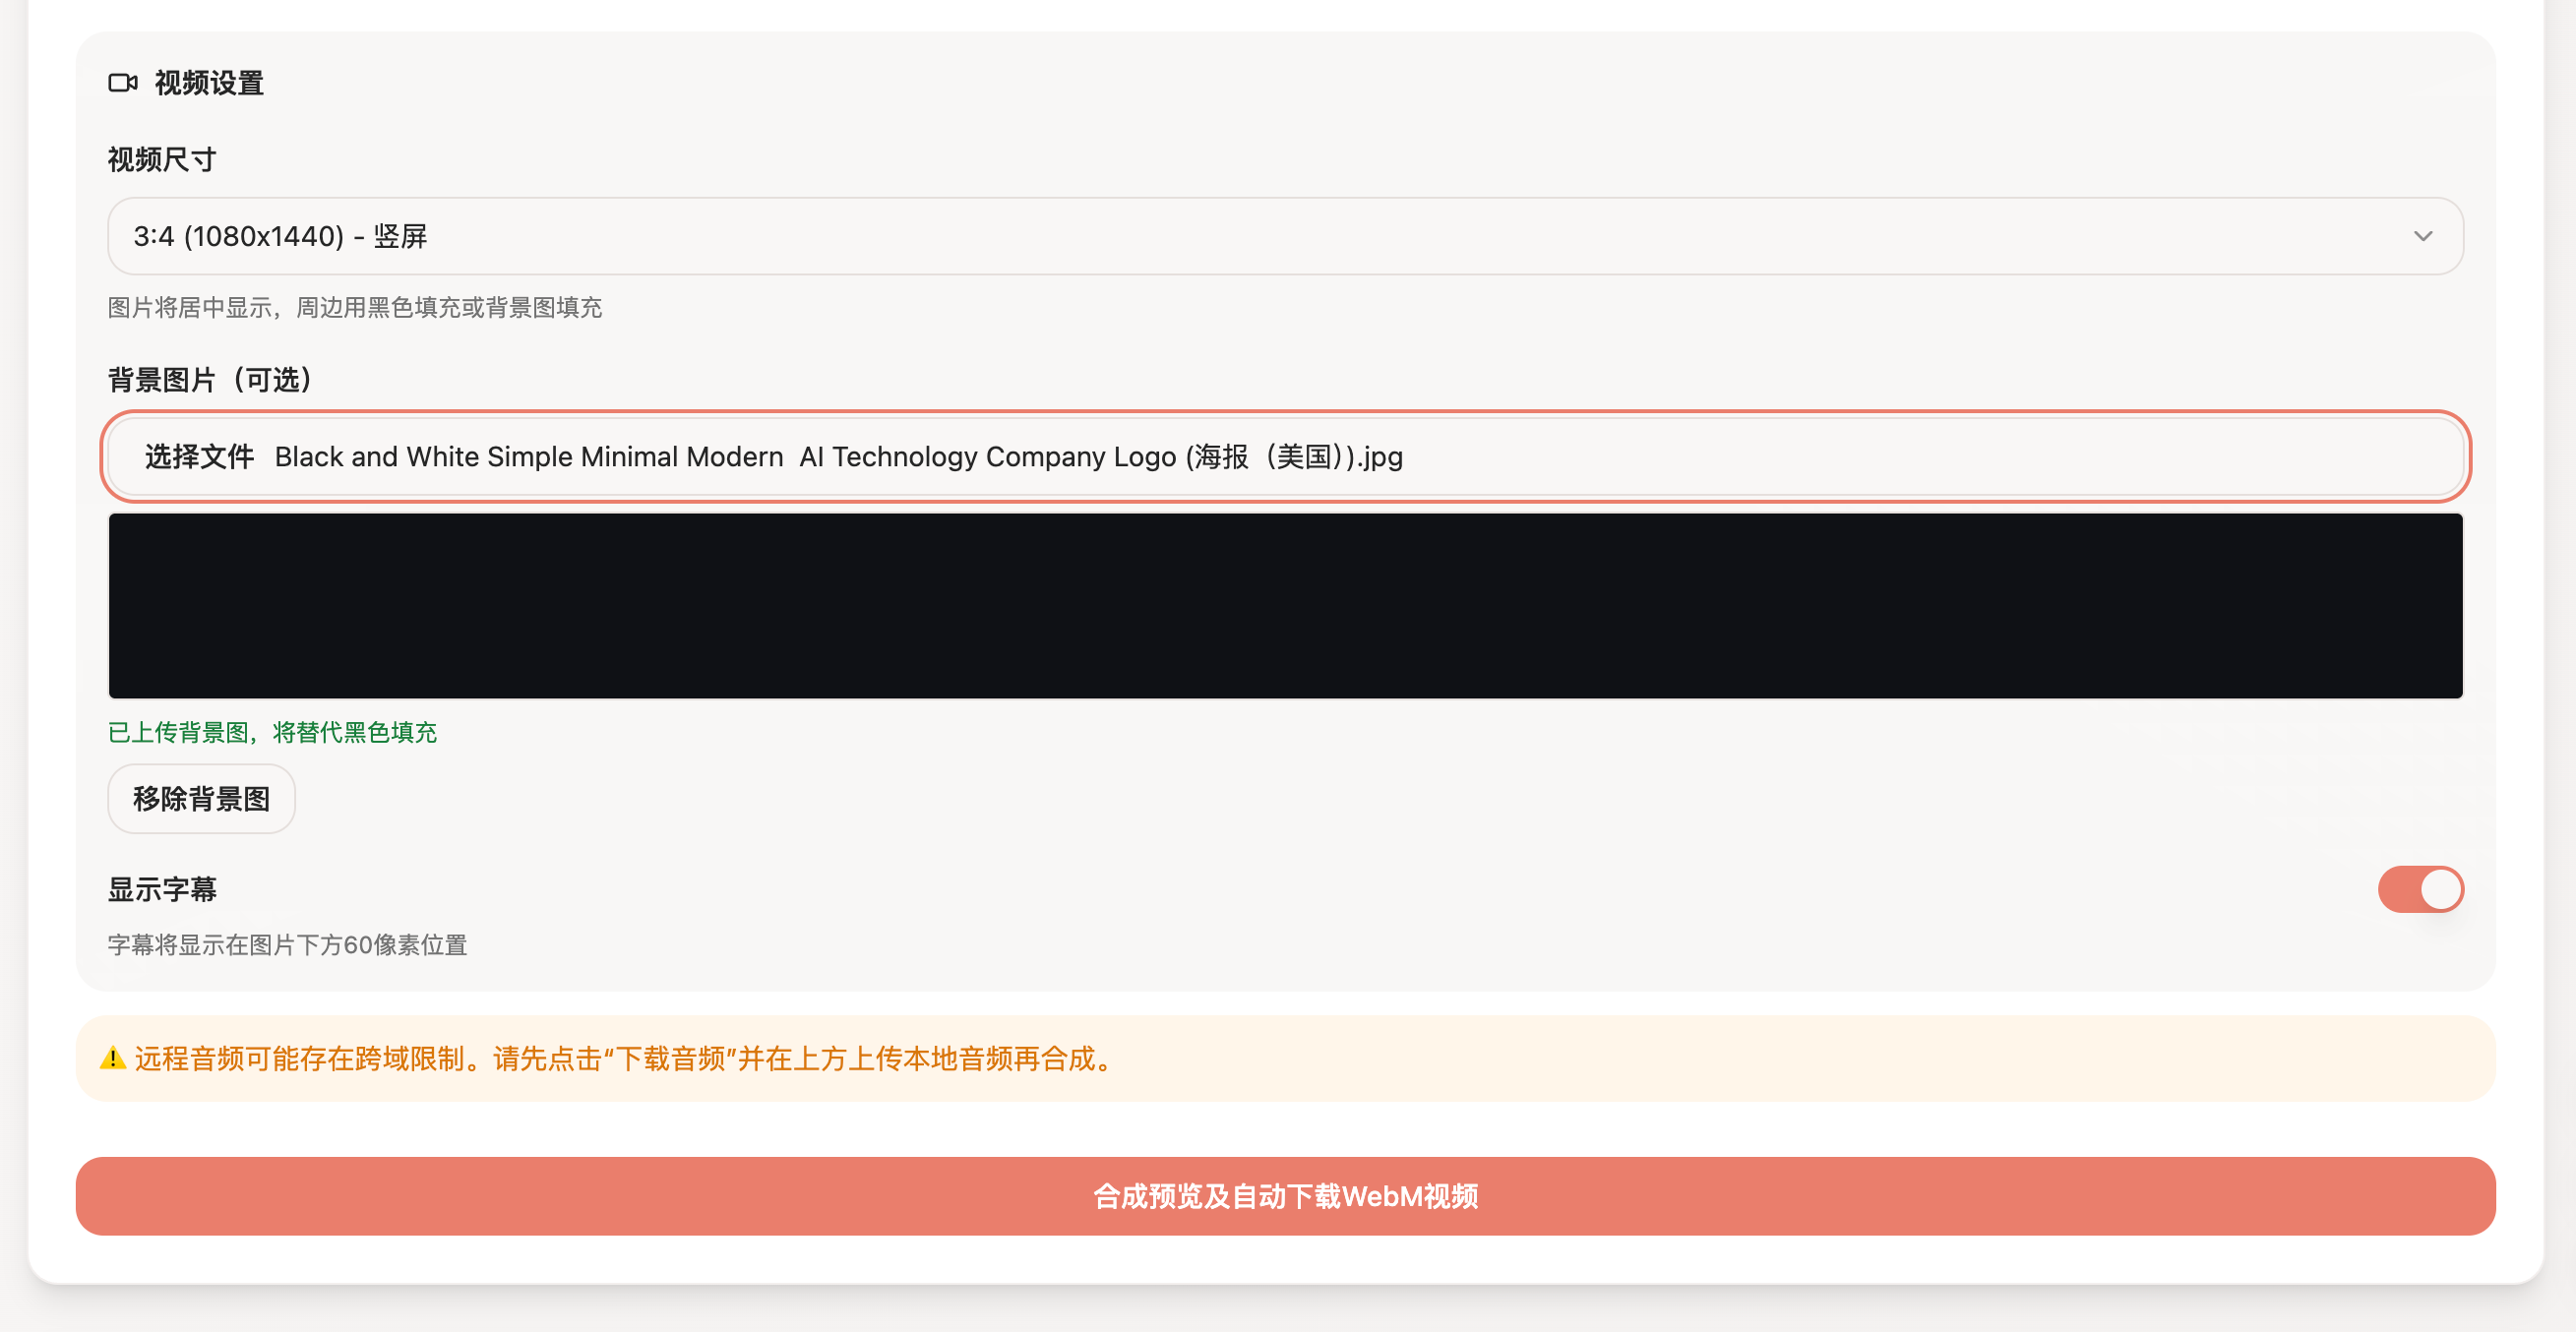2576x1332 pixels.
Task: Click the green 已上传背景图 status message
Action: (272, 732)
